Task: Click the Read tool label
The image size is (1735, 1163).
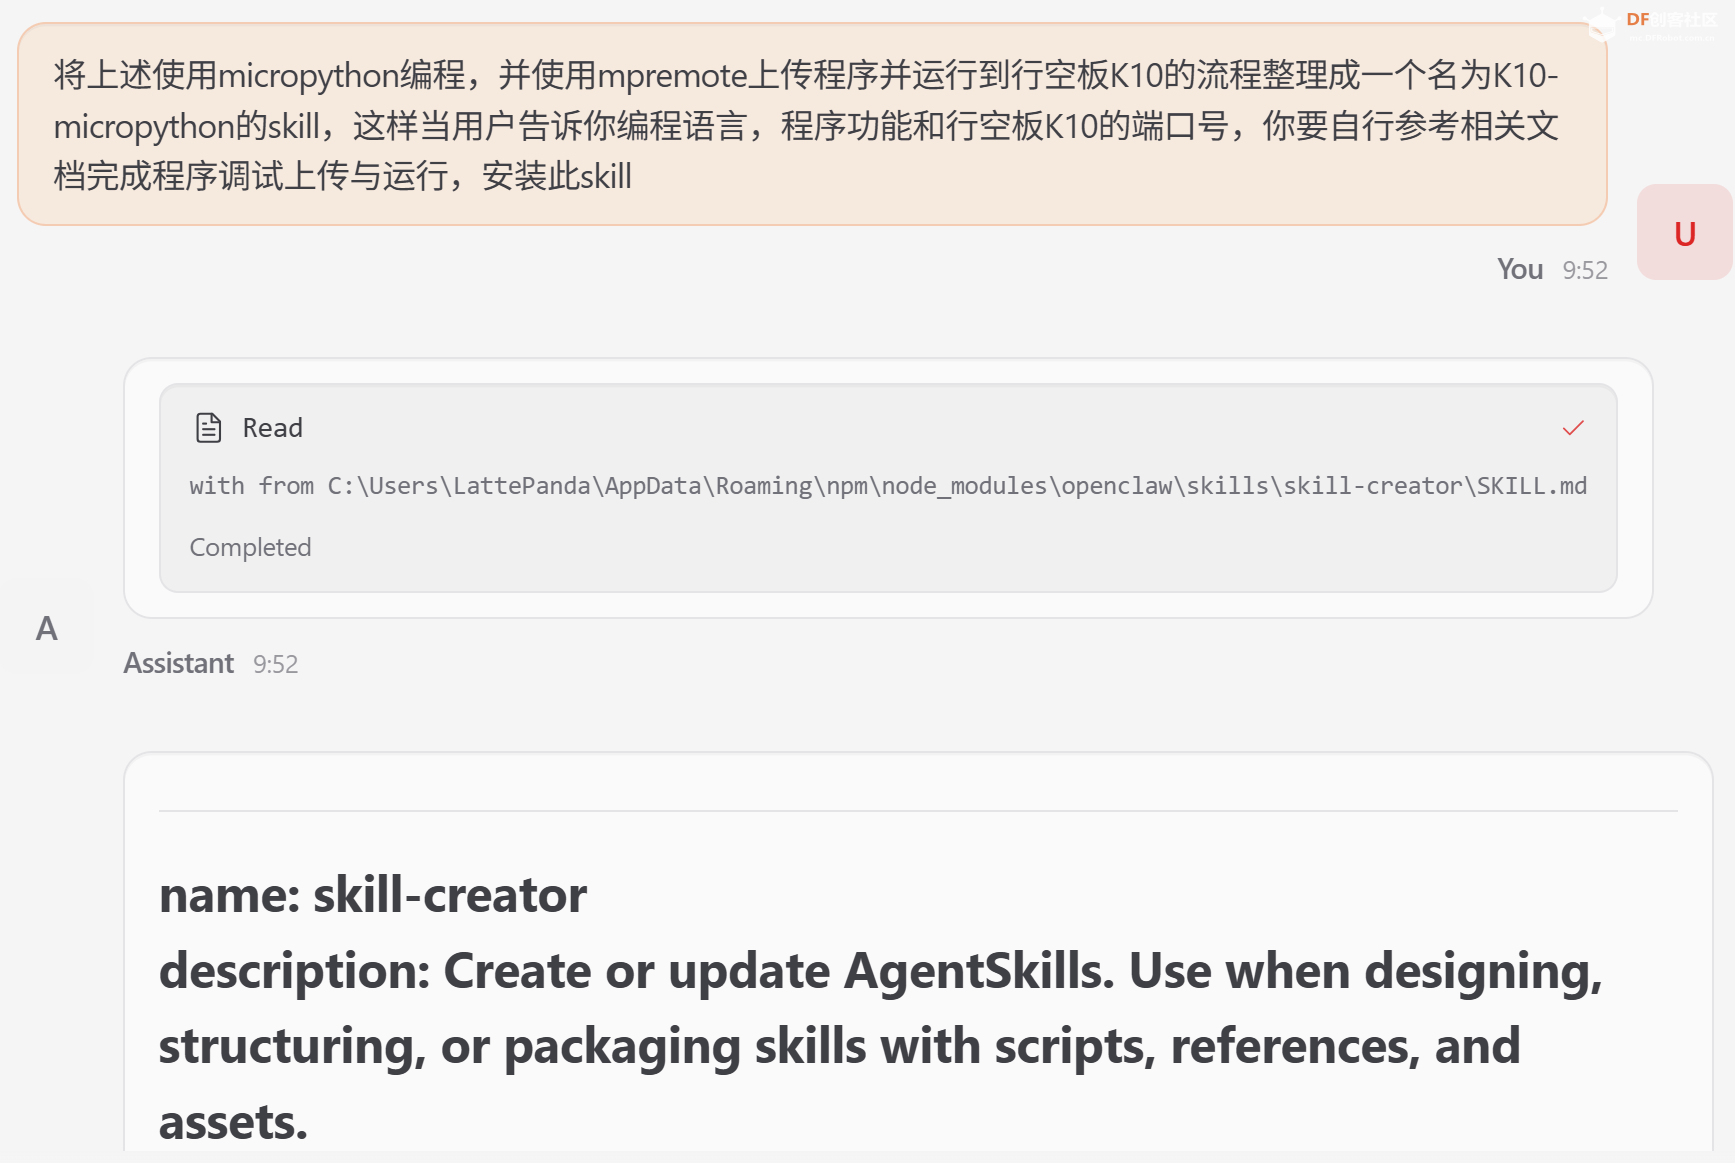Action: pyautogui.click(x=272, y=427)
